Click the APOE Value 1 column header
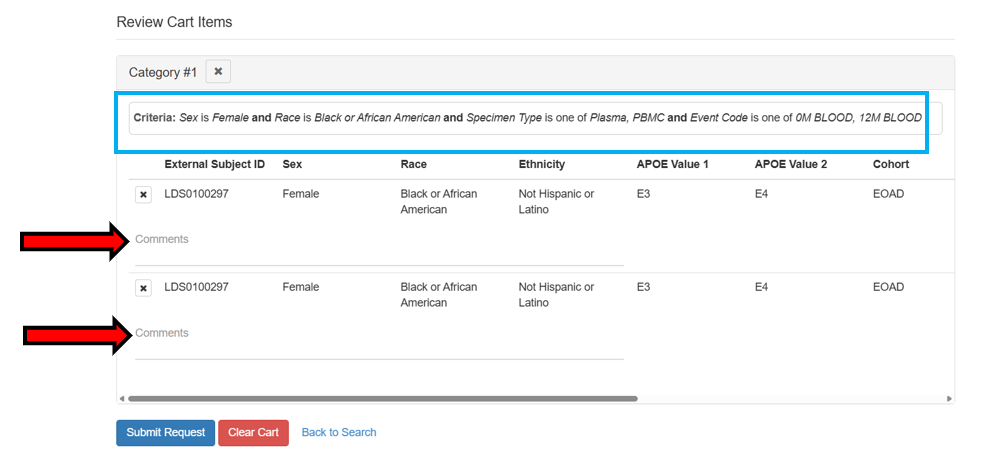 pyautogui.click(x=672, y=164)
